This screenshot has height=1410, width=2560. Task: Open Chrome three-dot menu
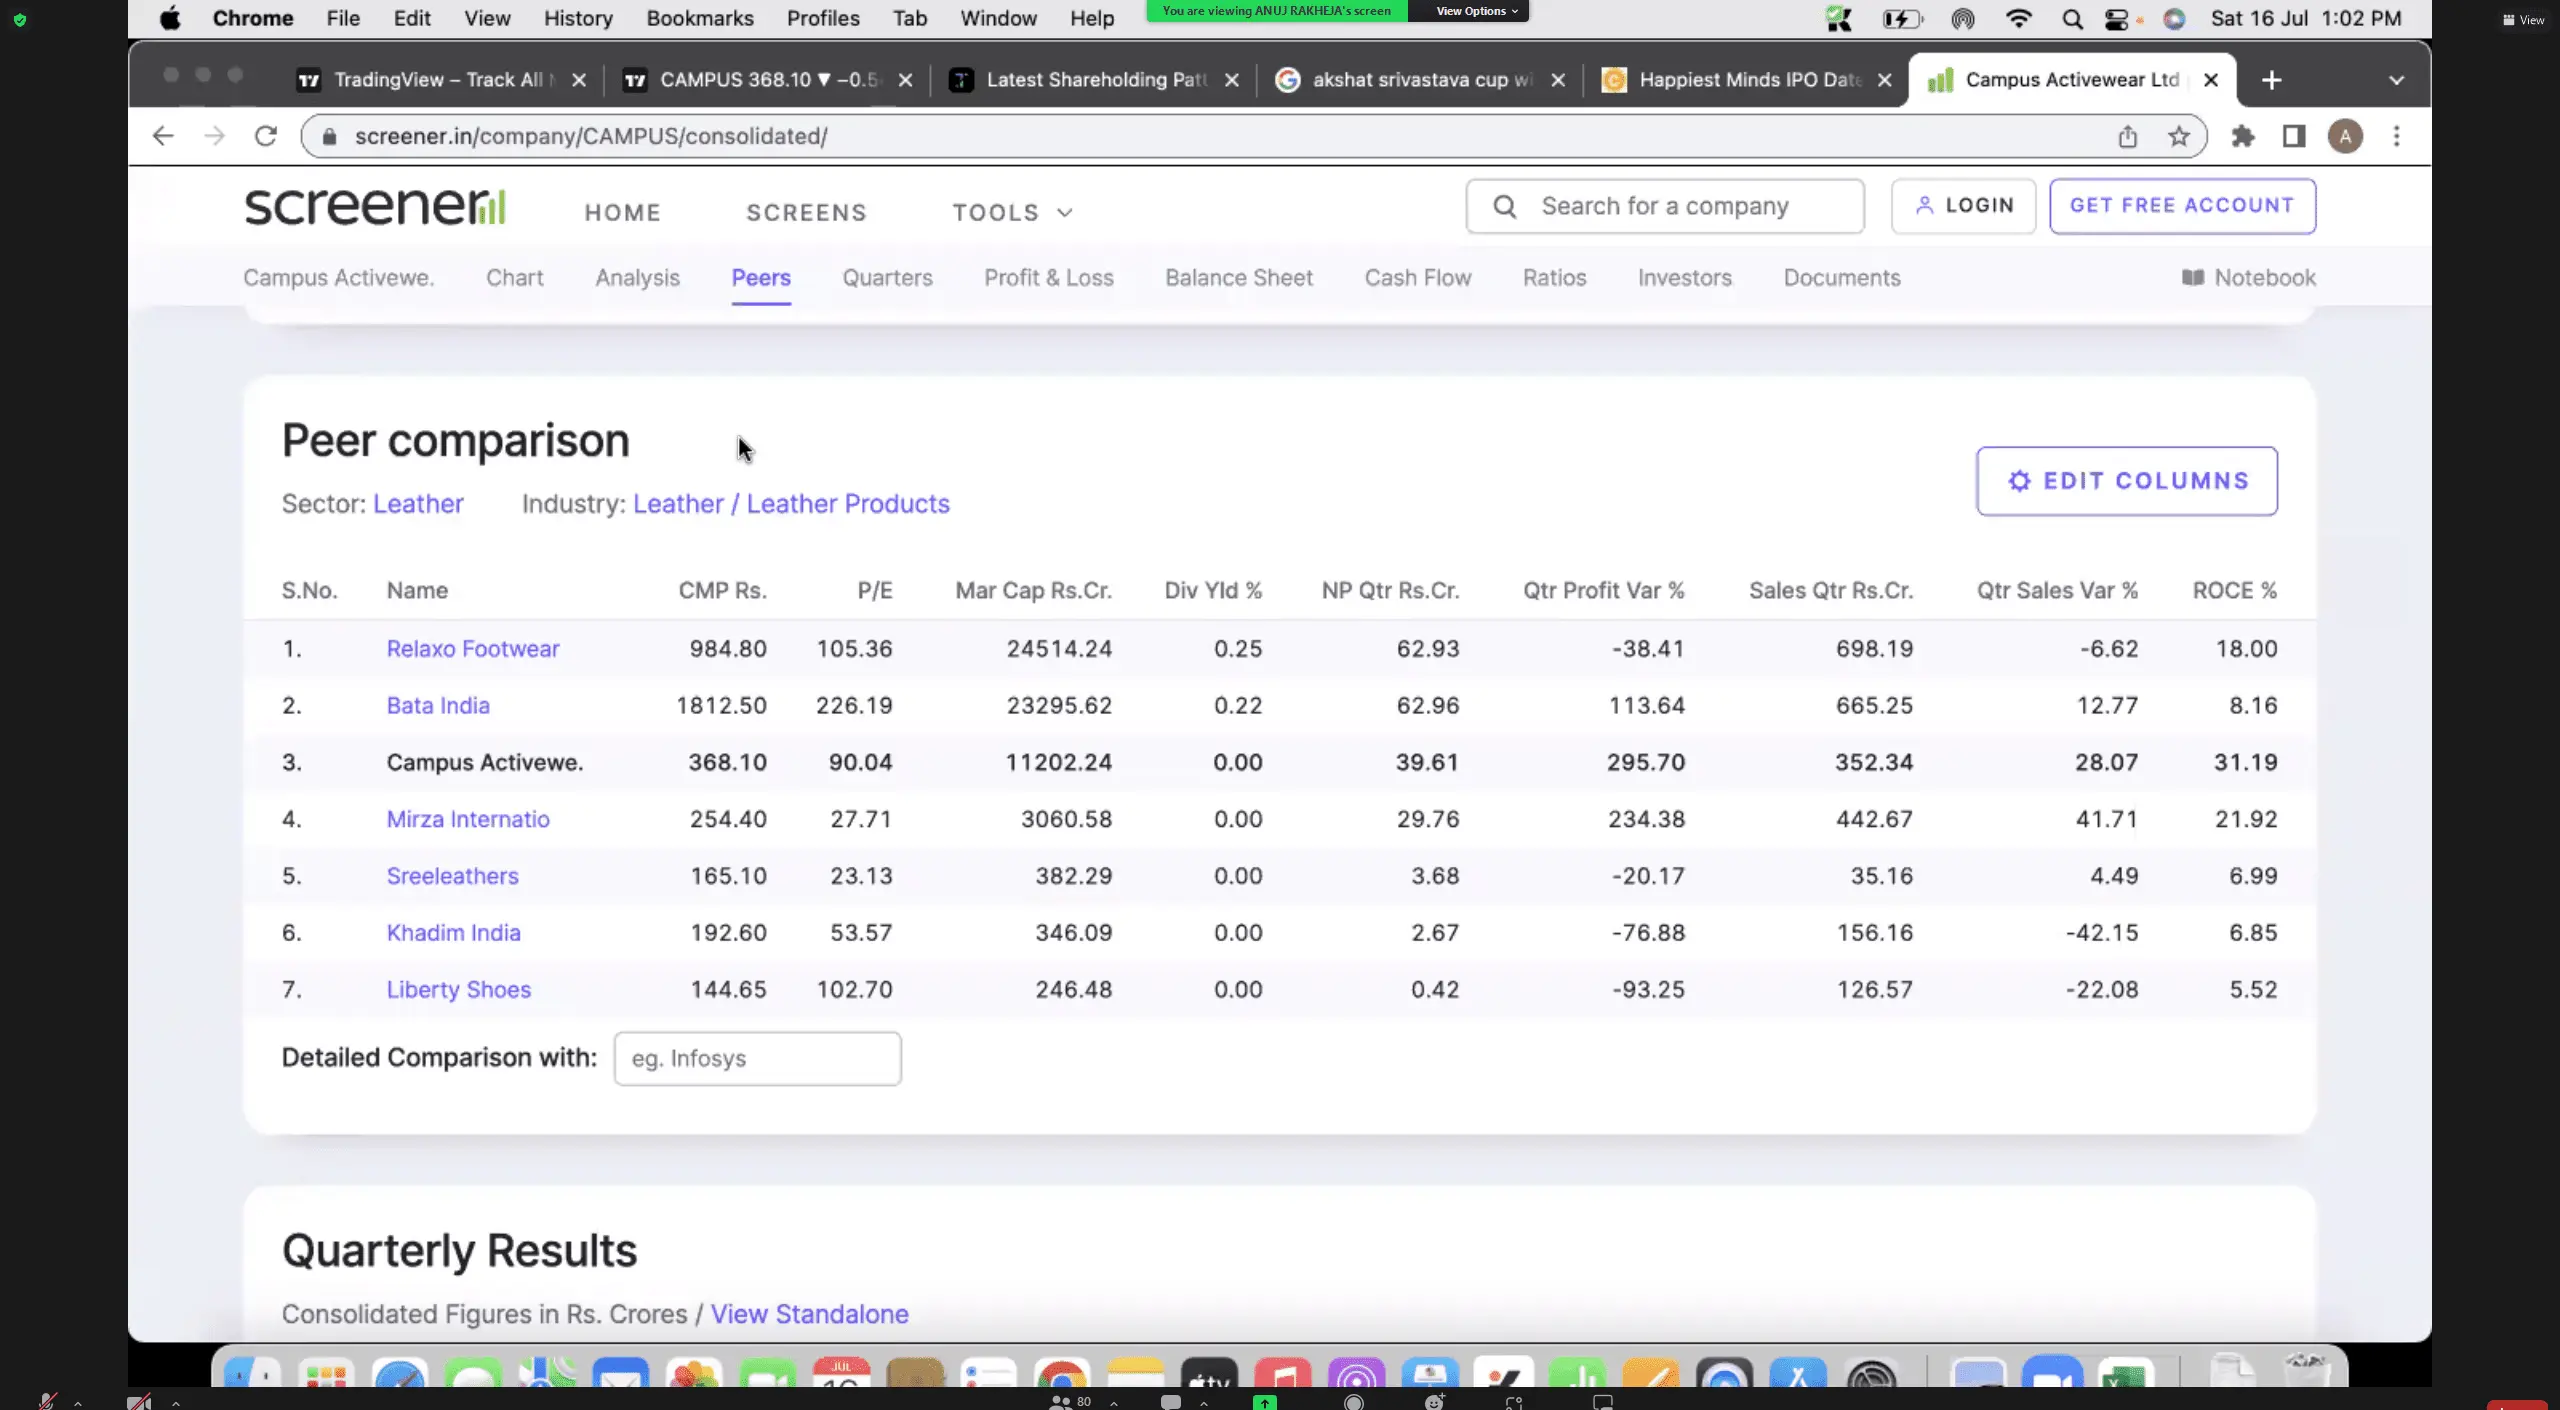coord(2396,136)
